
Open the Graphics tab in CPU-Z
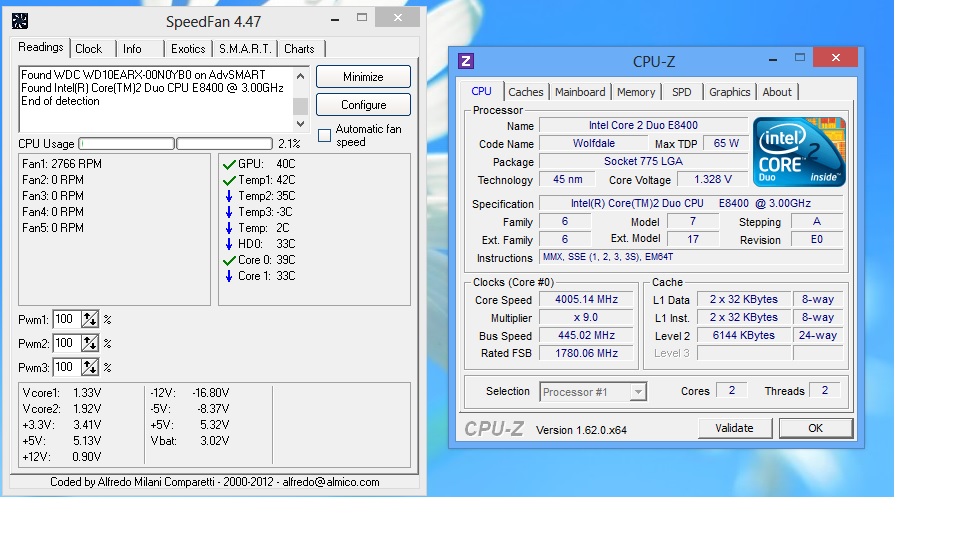730,92
